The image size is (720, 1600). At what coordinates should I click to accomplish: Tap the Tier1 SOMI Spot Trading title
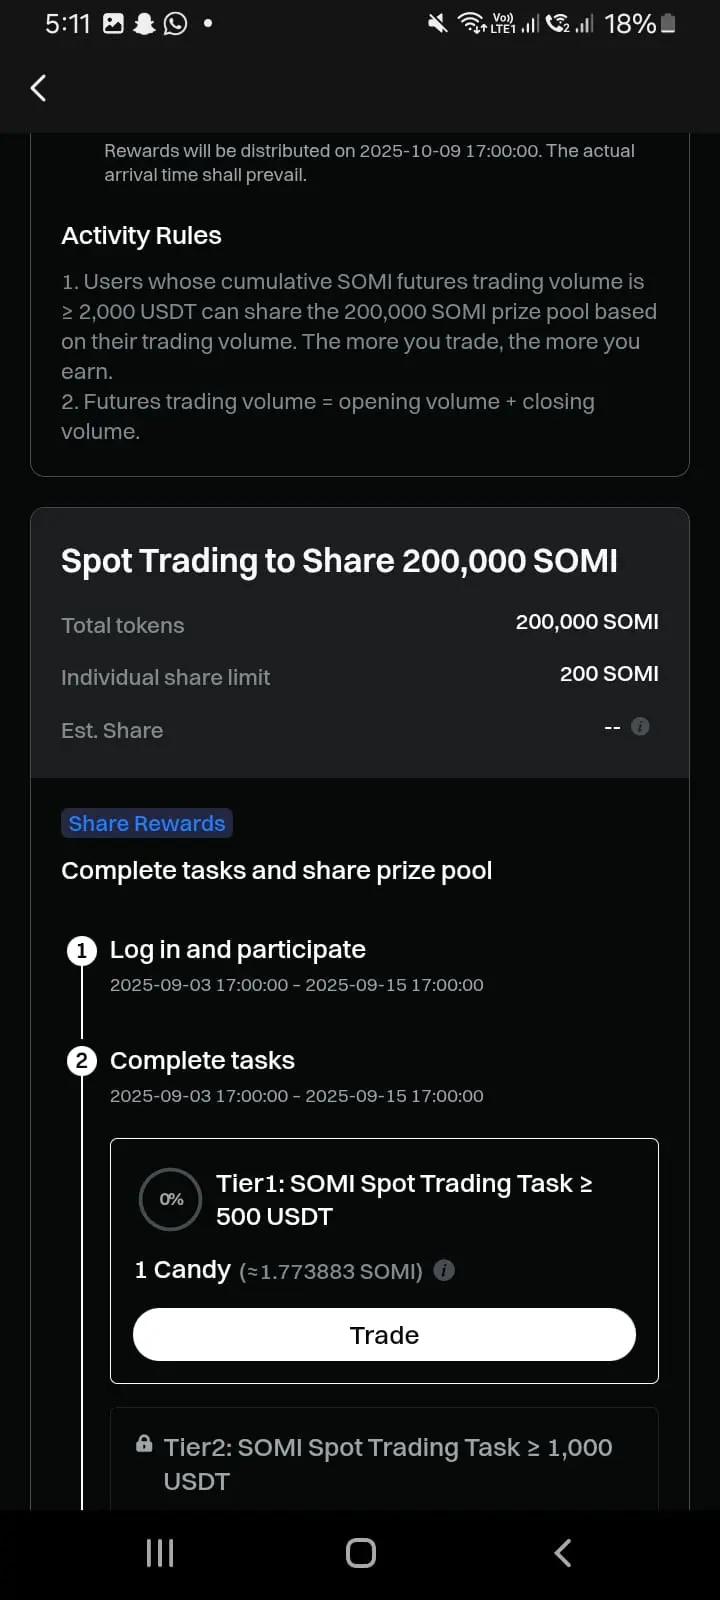coord(405,1199)
